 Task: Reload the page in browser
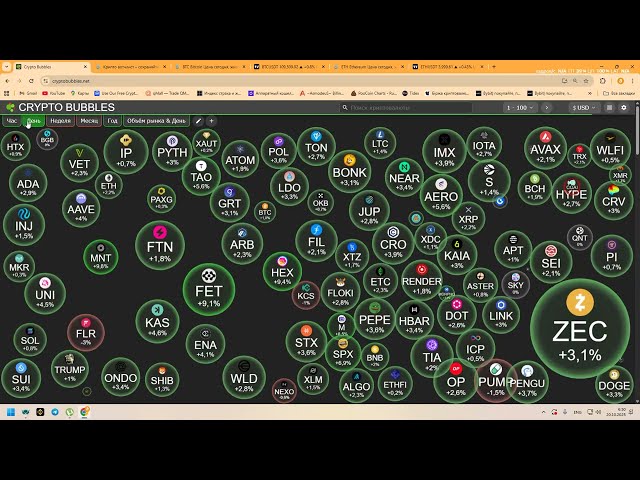coord(31,81)
